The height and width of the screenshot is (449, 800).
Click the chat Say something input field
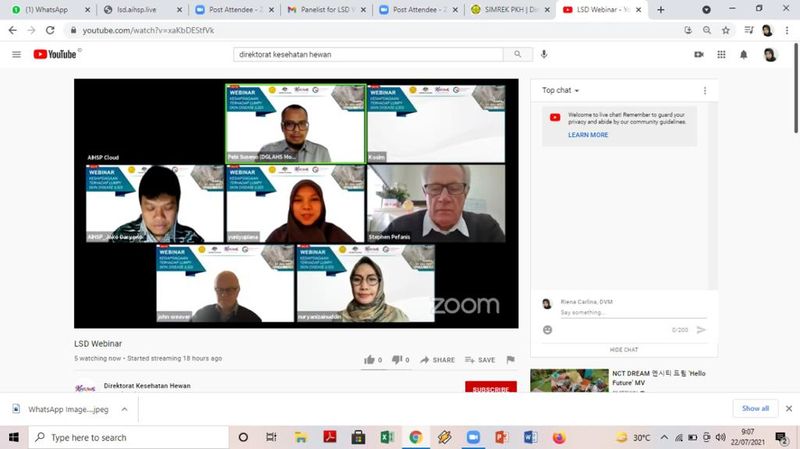pyautogui.click(x=633, y=312)
